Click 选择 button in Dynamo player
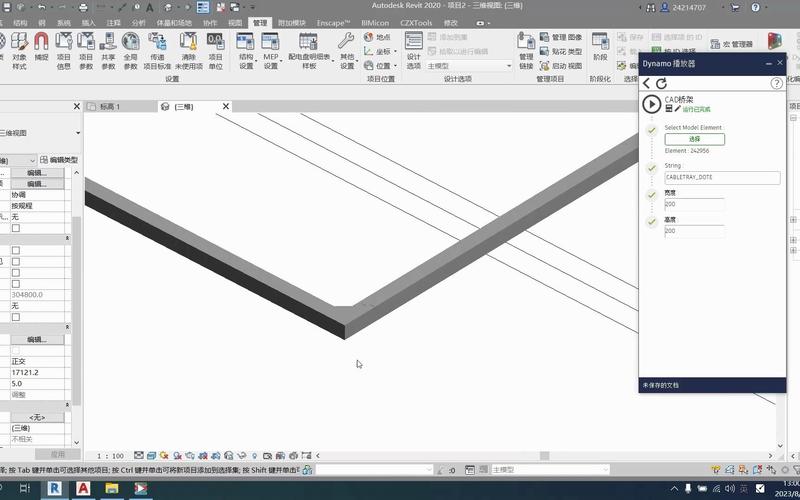 pyautogui.click(x=694, y=139)
